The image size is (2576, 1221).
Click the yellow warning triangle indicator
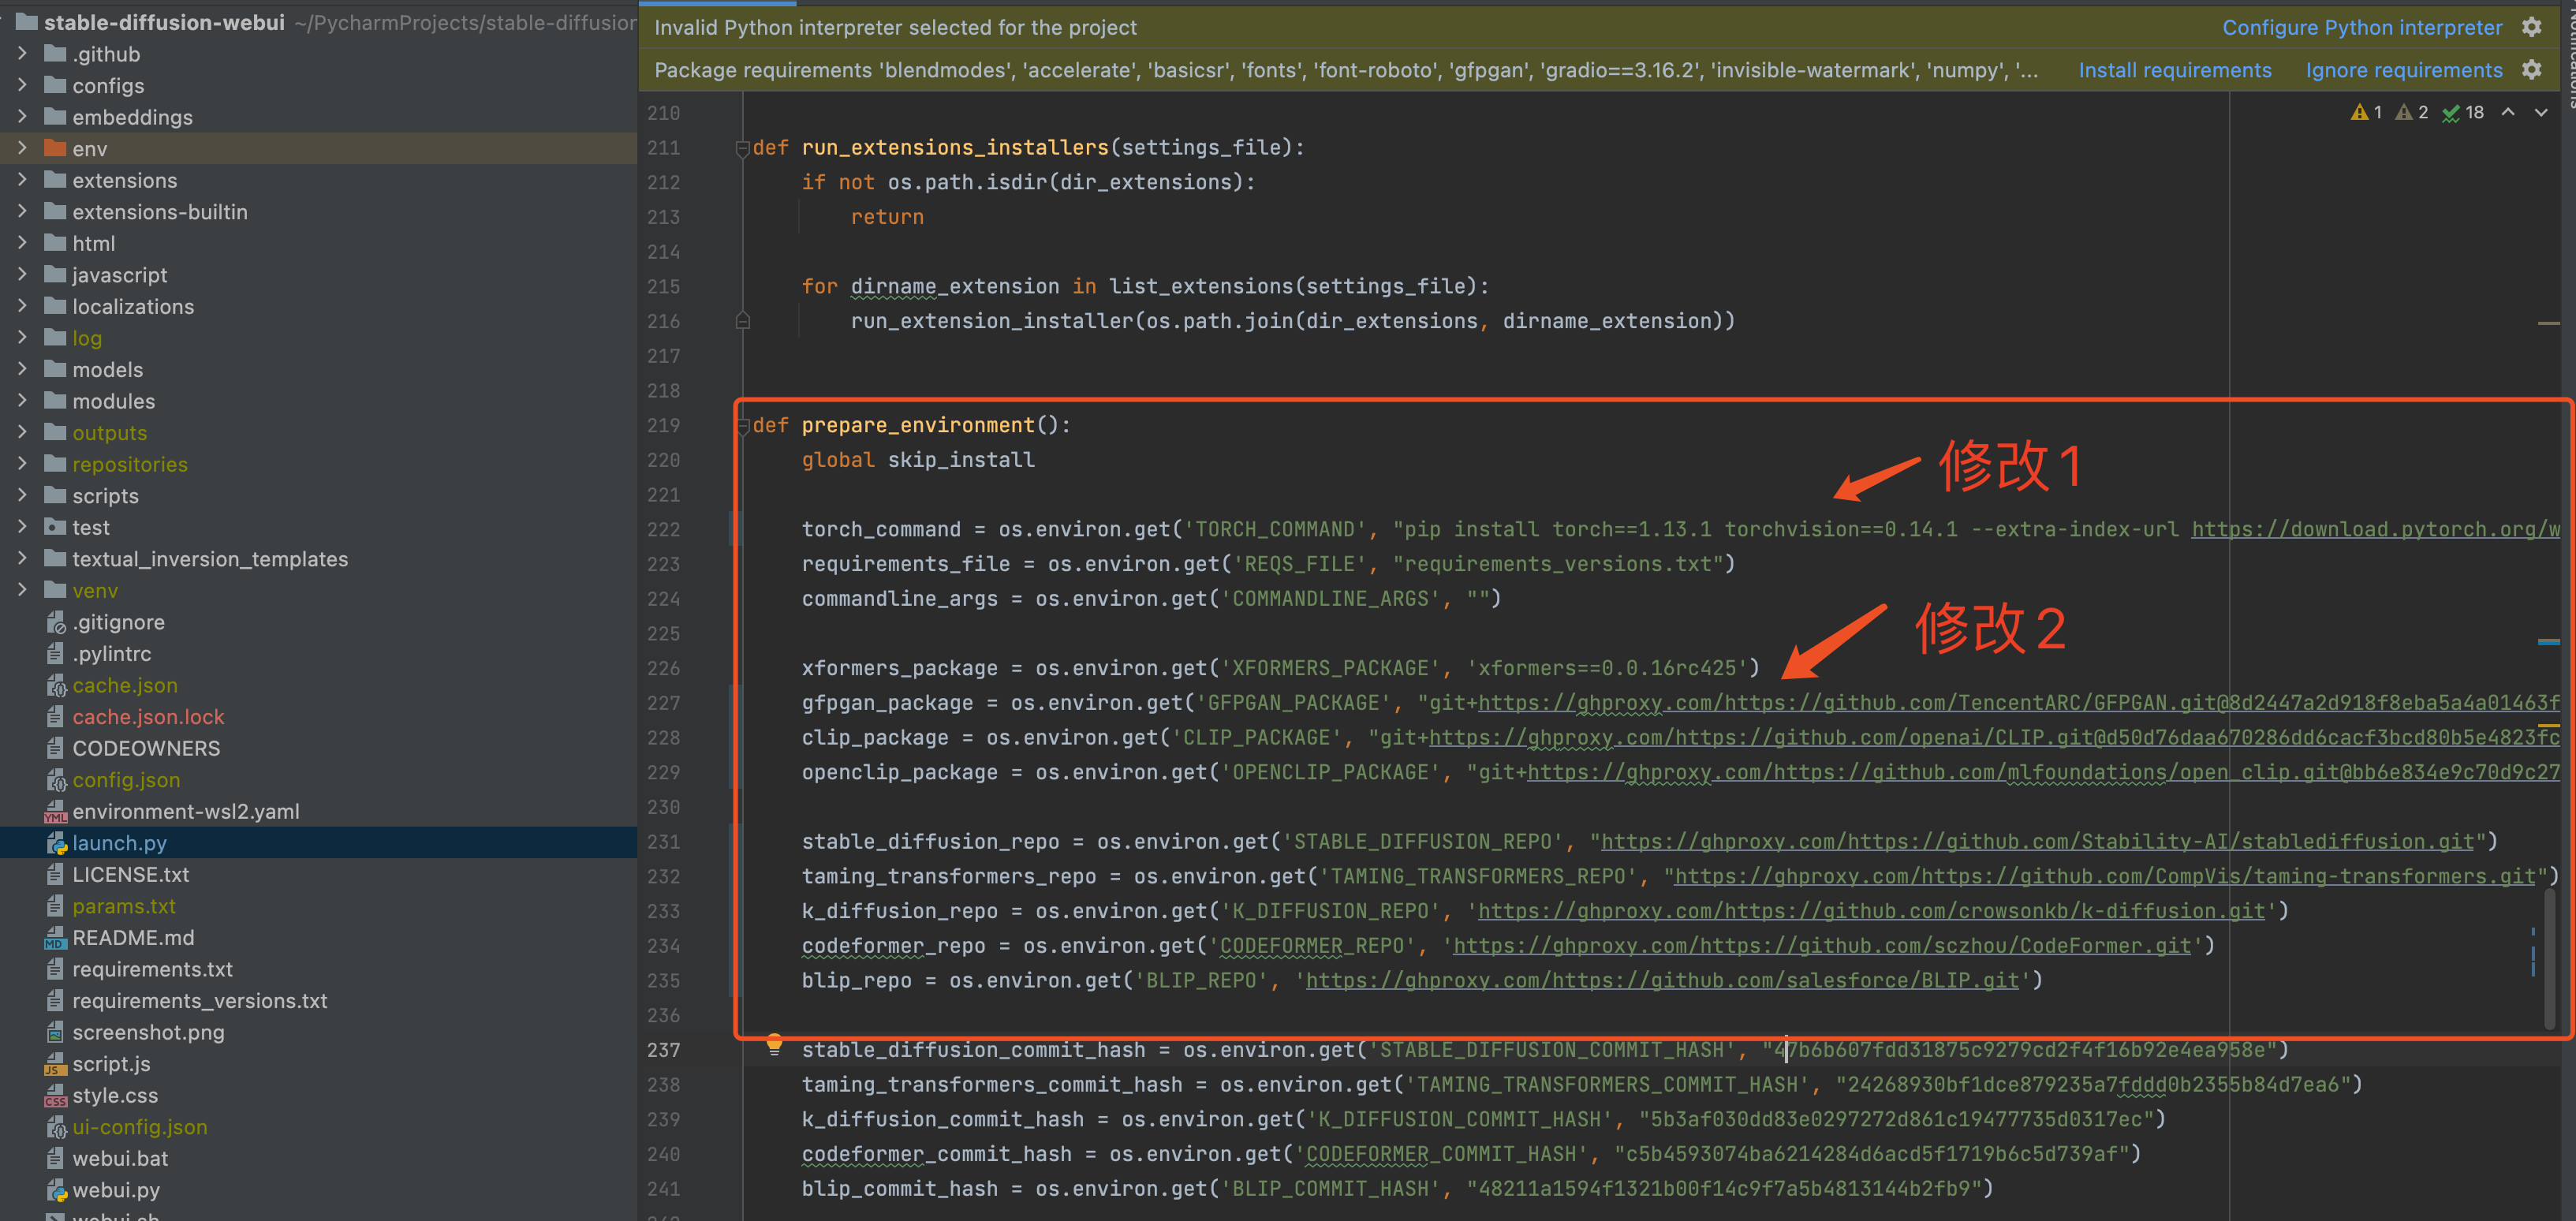coord(2359,113)
